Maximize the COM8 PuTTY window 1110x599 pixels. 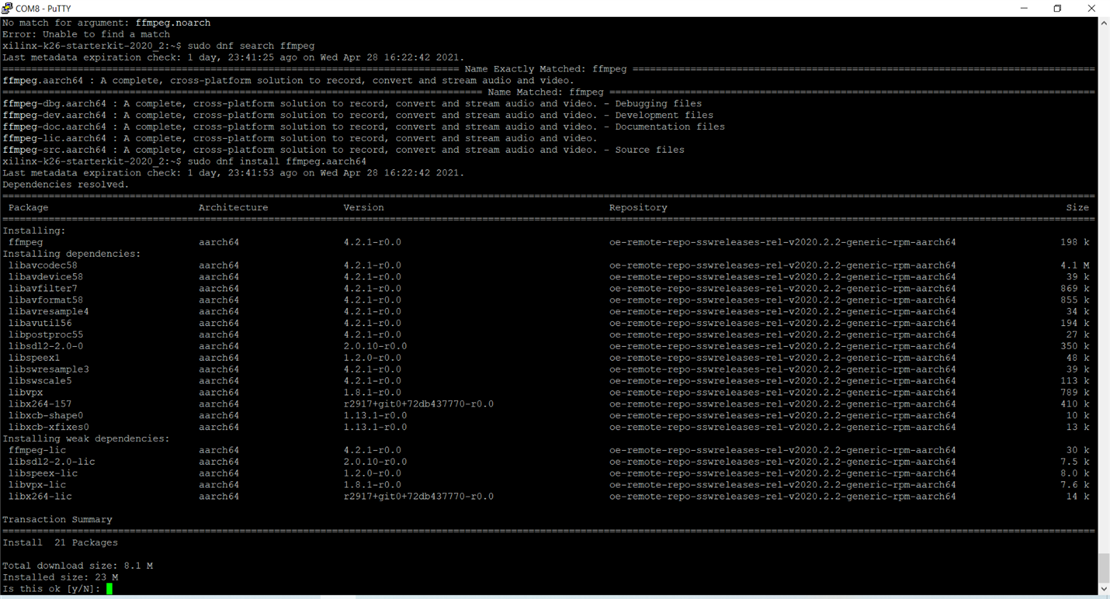[x=1058, y=8]
